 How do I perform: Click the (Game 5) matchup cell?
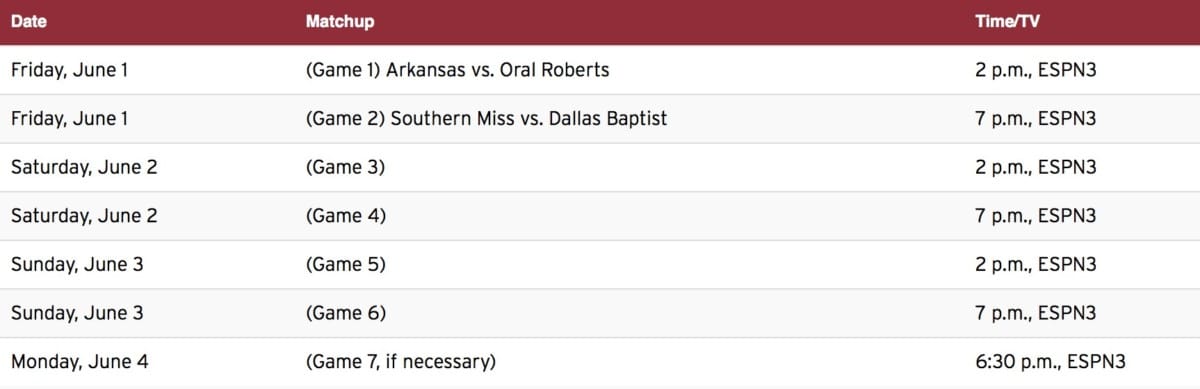[x=345, y=265]
